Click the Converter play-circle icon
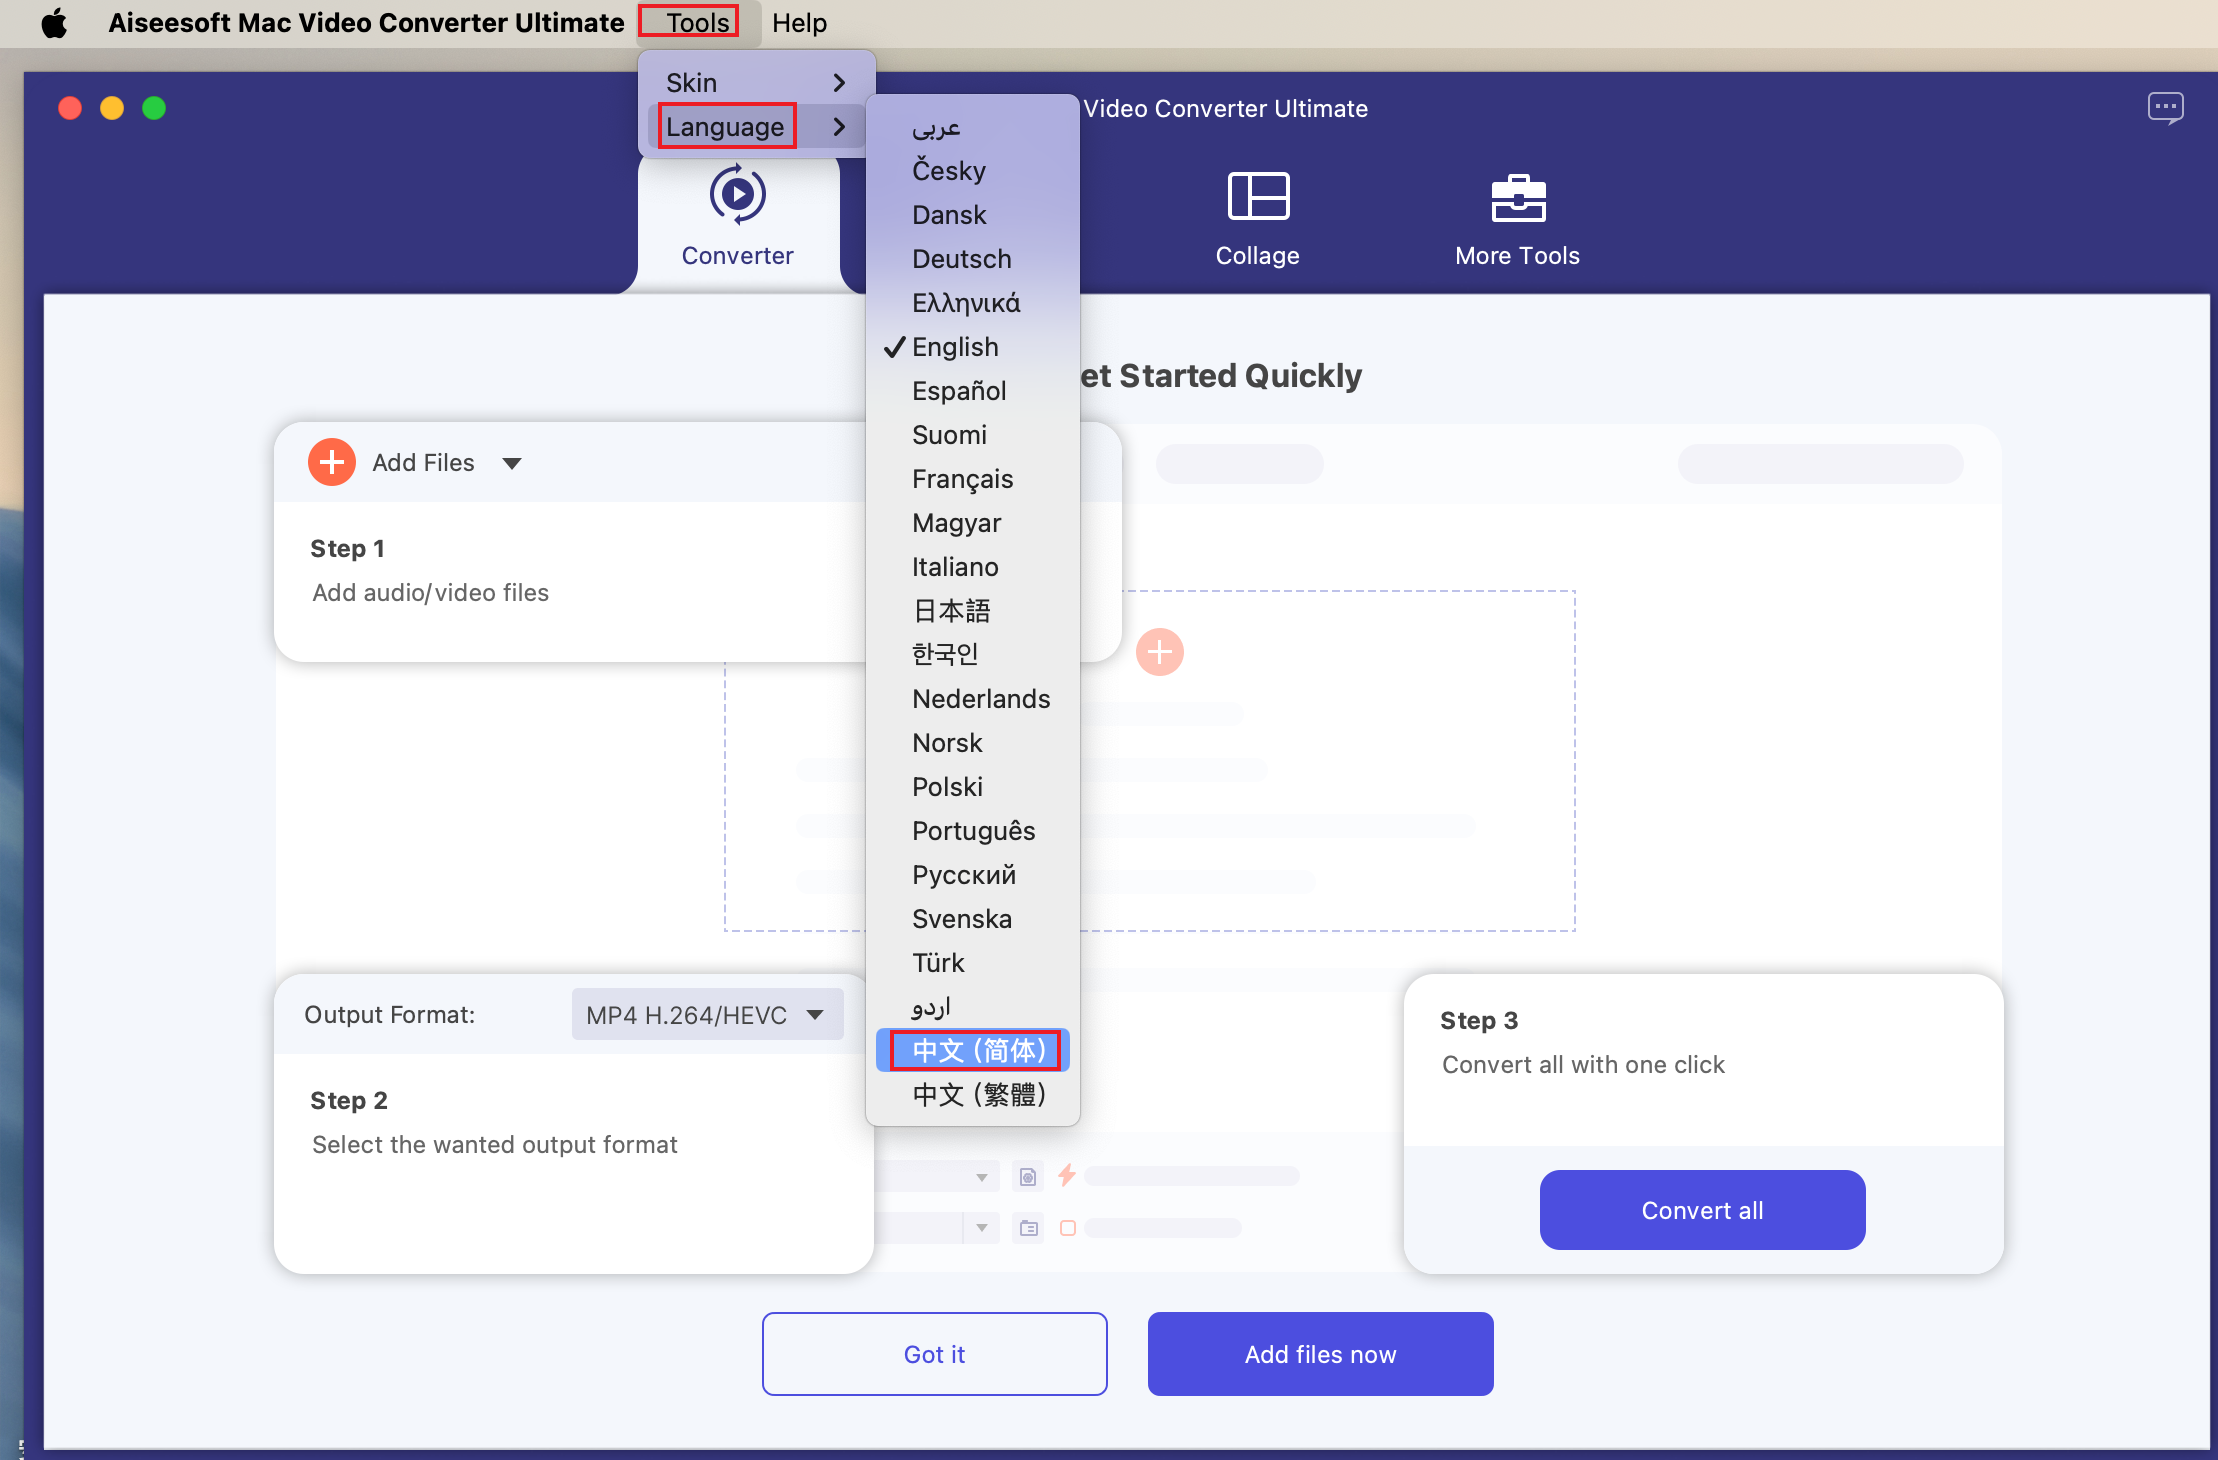The height and width of the screenshot is (1460, 2218). [x=738, y=194]
